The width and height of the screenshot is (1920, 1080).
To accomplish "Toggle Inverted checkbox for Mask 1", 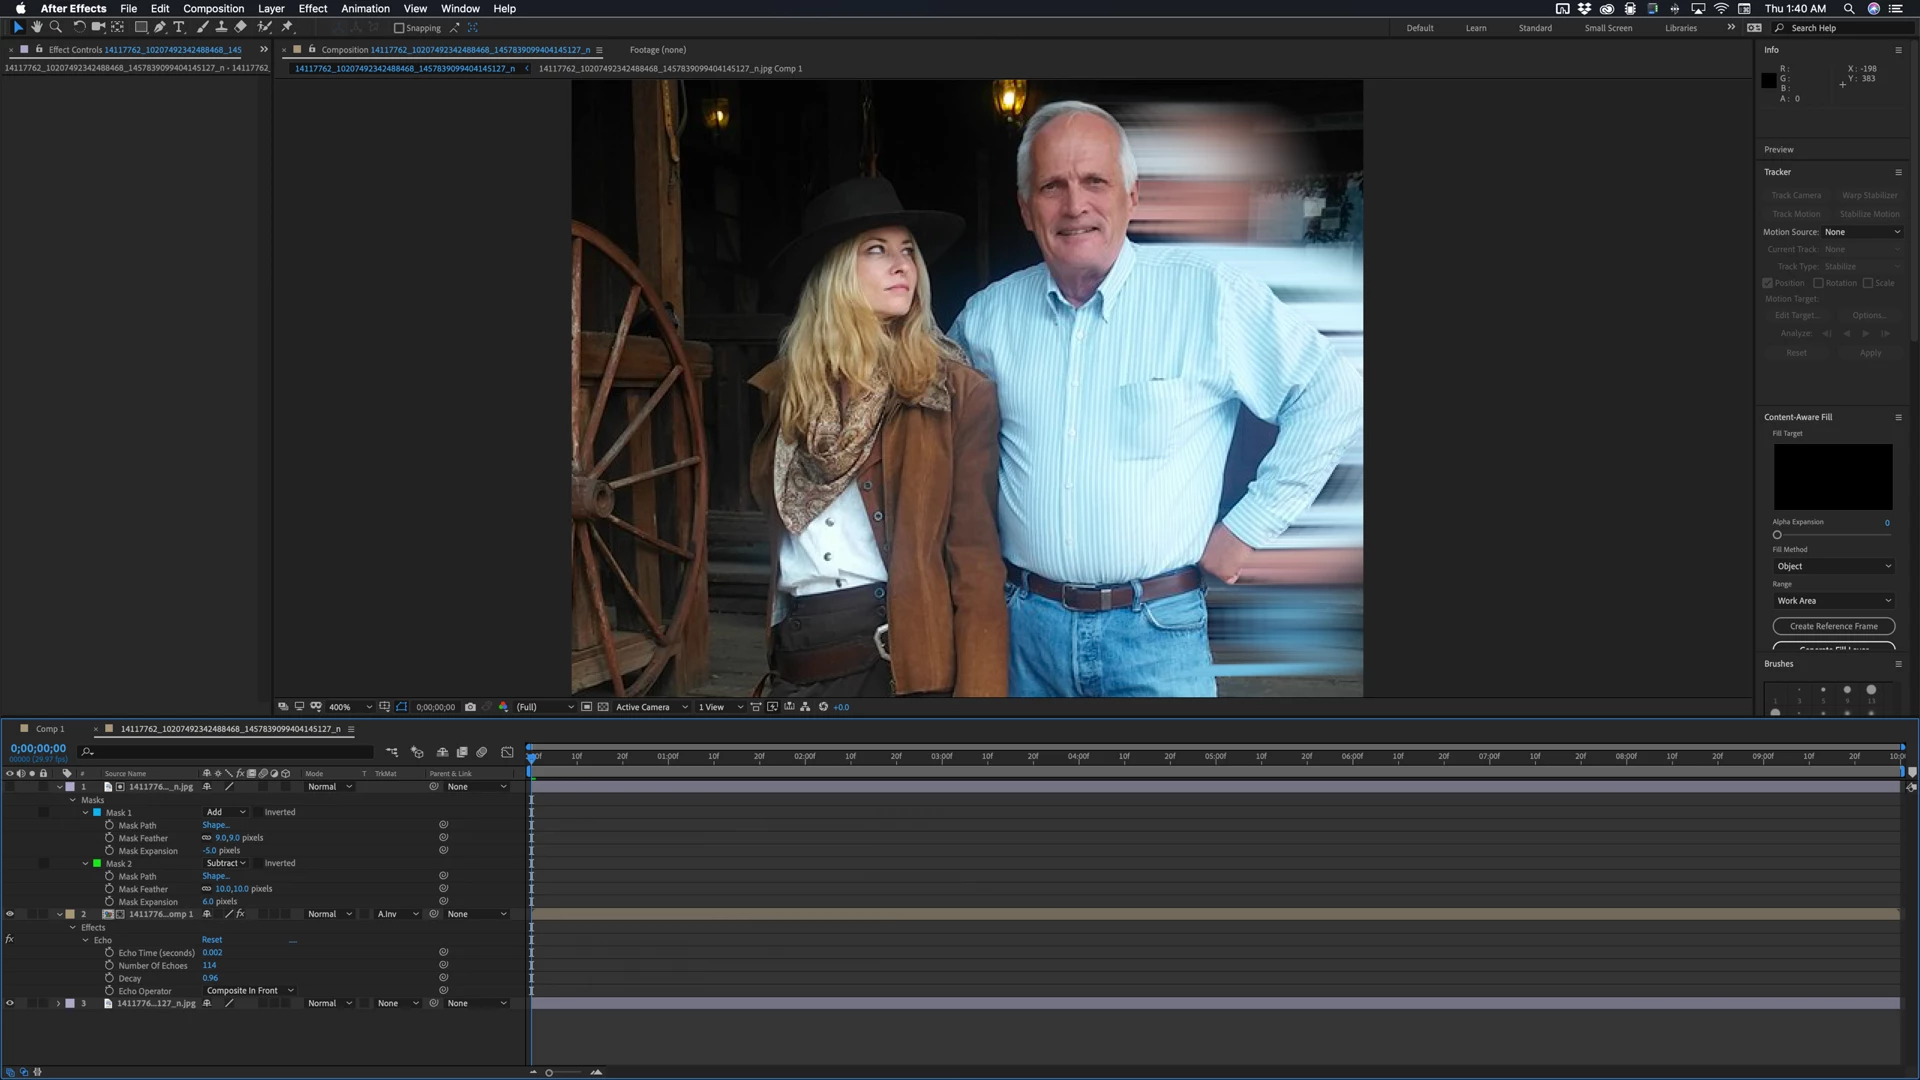I will point(258,812).
